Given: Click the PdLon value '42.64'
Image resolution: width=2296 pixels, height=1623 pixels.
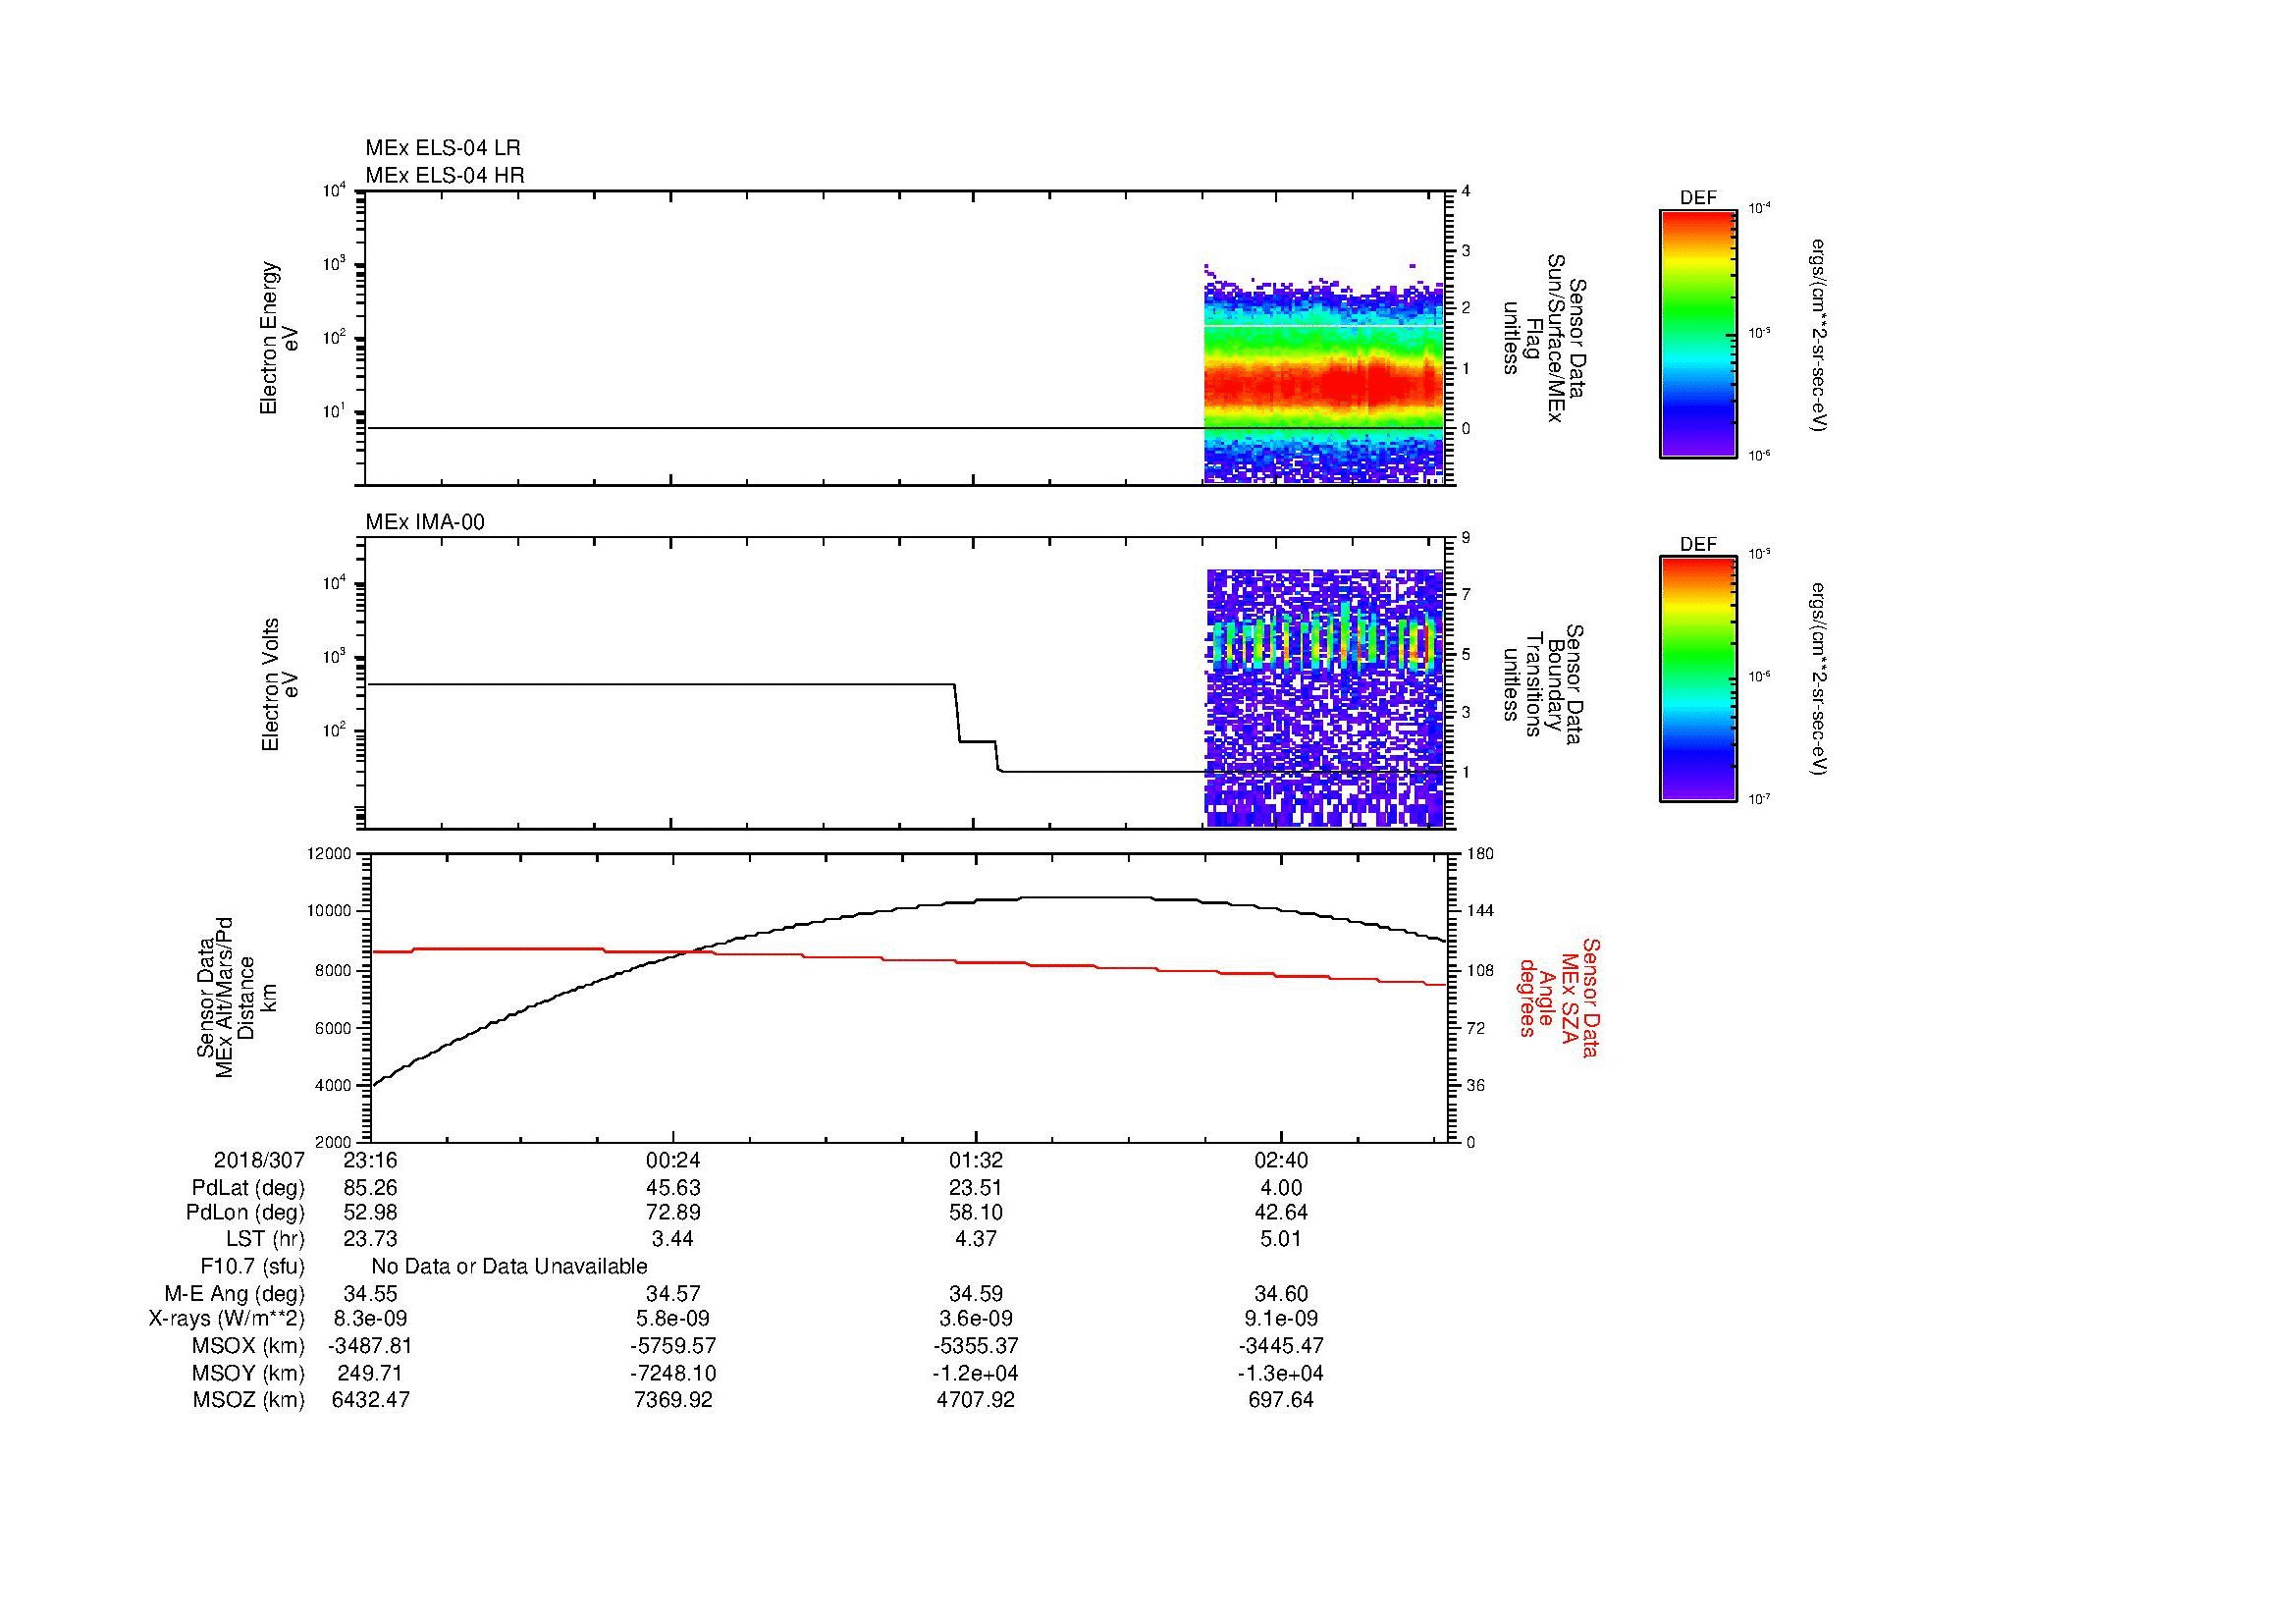Looking at the screenshot, I should 1281,1213.
